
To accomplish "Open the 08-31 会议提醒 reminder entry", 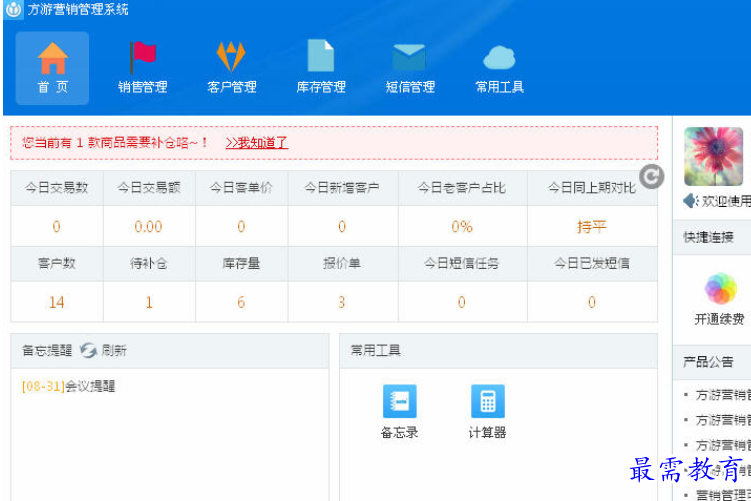I will point(68,386).
